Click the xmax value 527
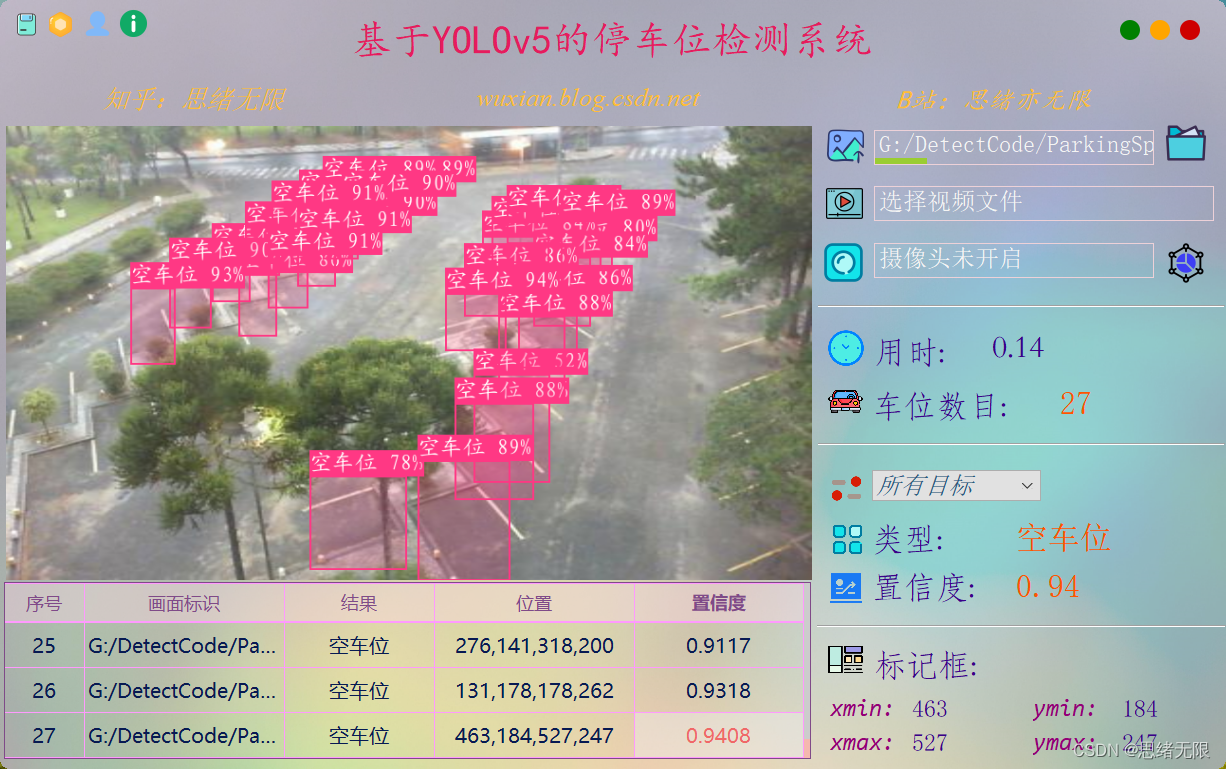1226x769 pixels. pyautogui.click(x=930, y=743)
